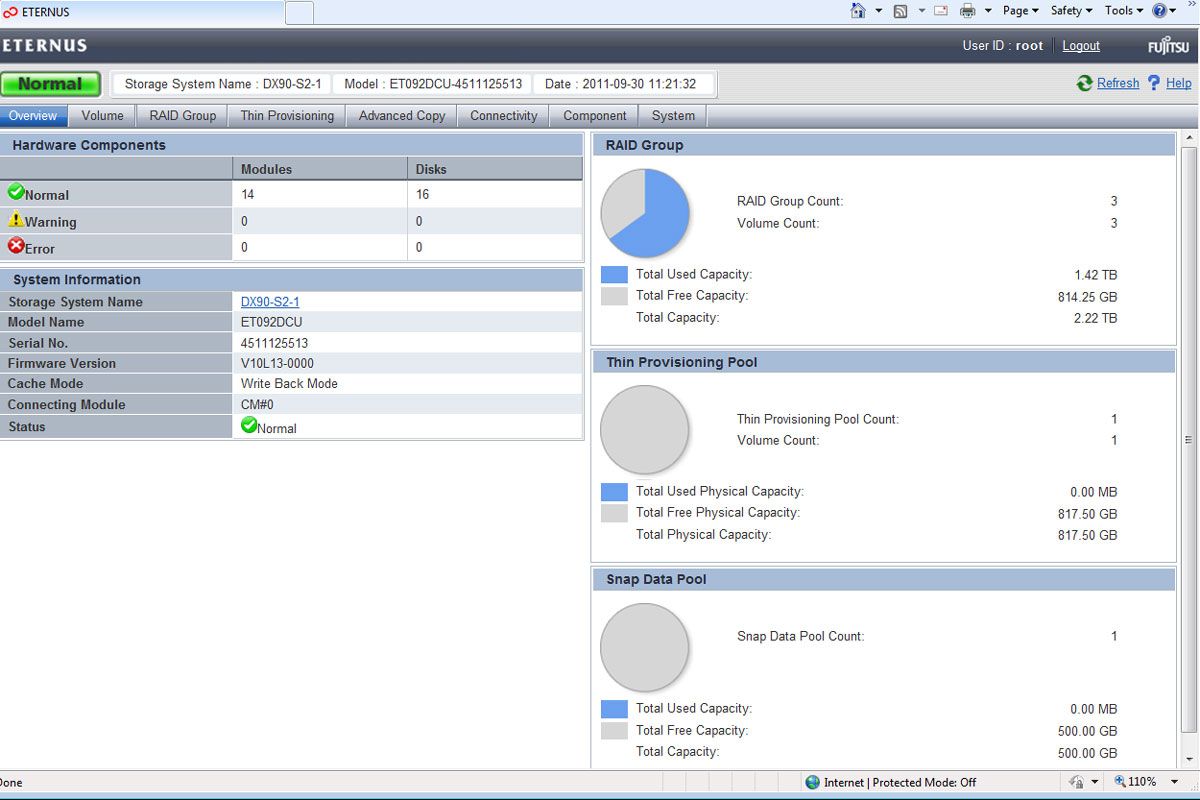
Task: Switch to the Volume tab
Action: [102, 116]
